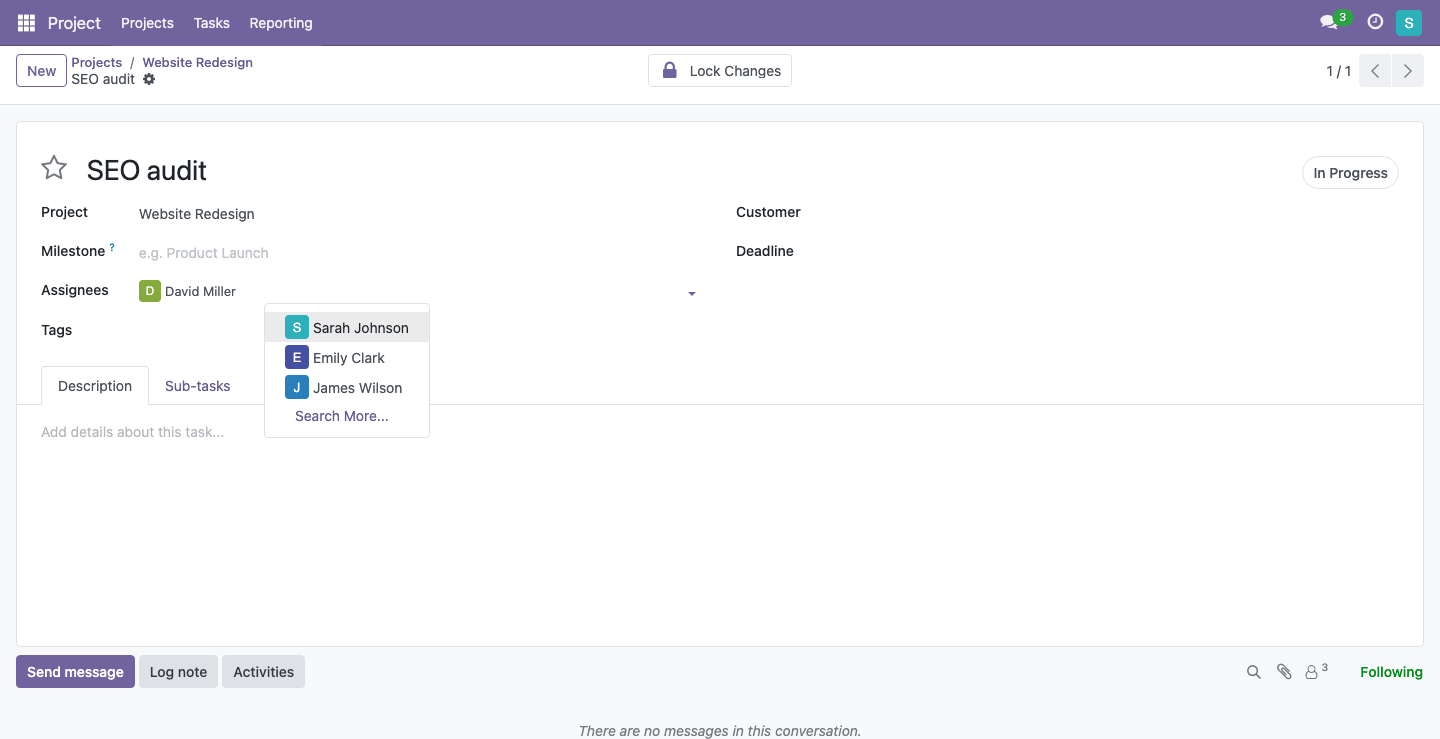Open the Reporting menu
The width and height of the screenshot is (1440, 739).
click(x=281, y=23)
